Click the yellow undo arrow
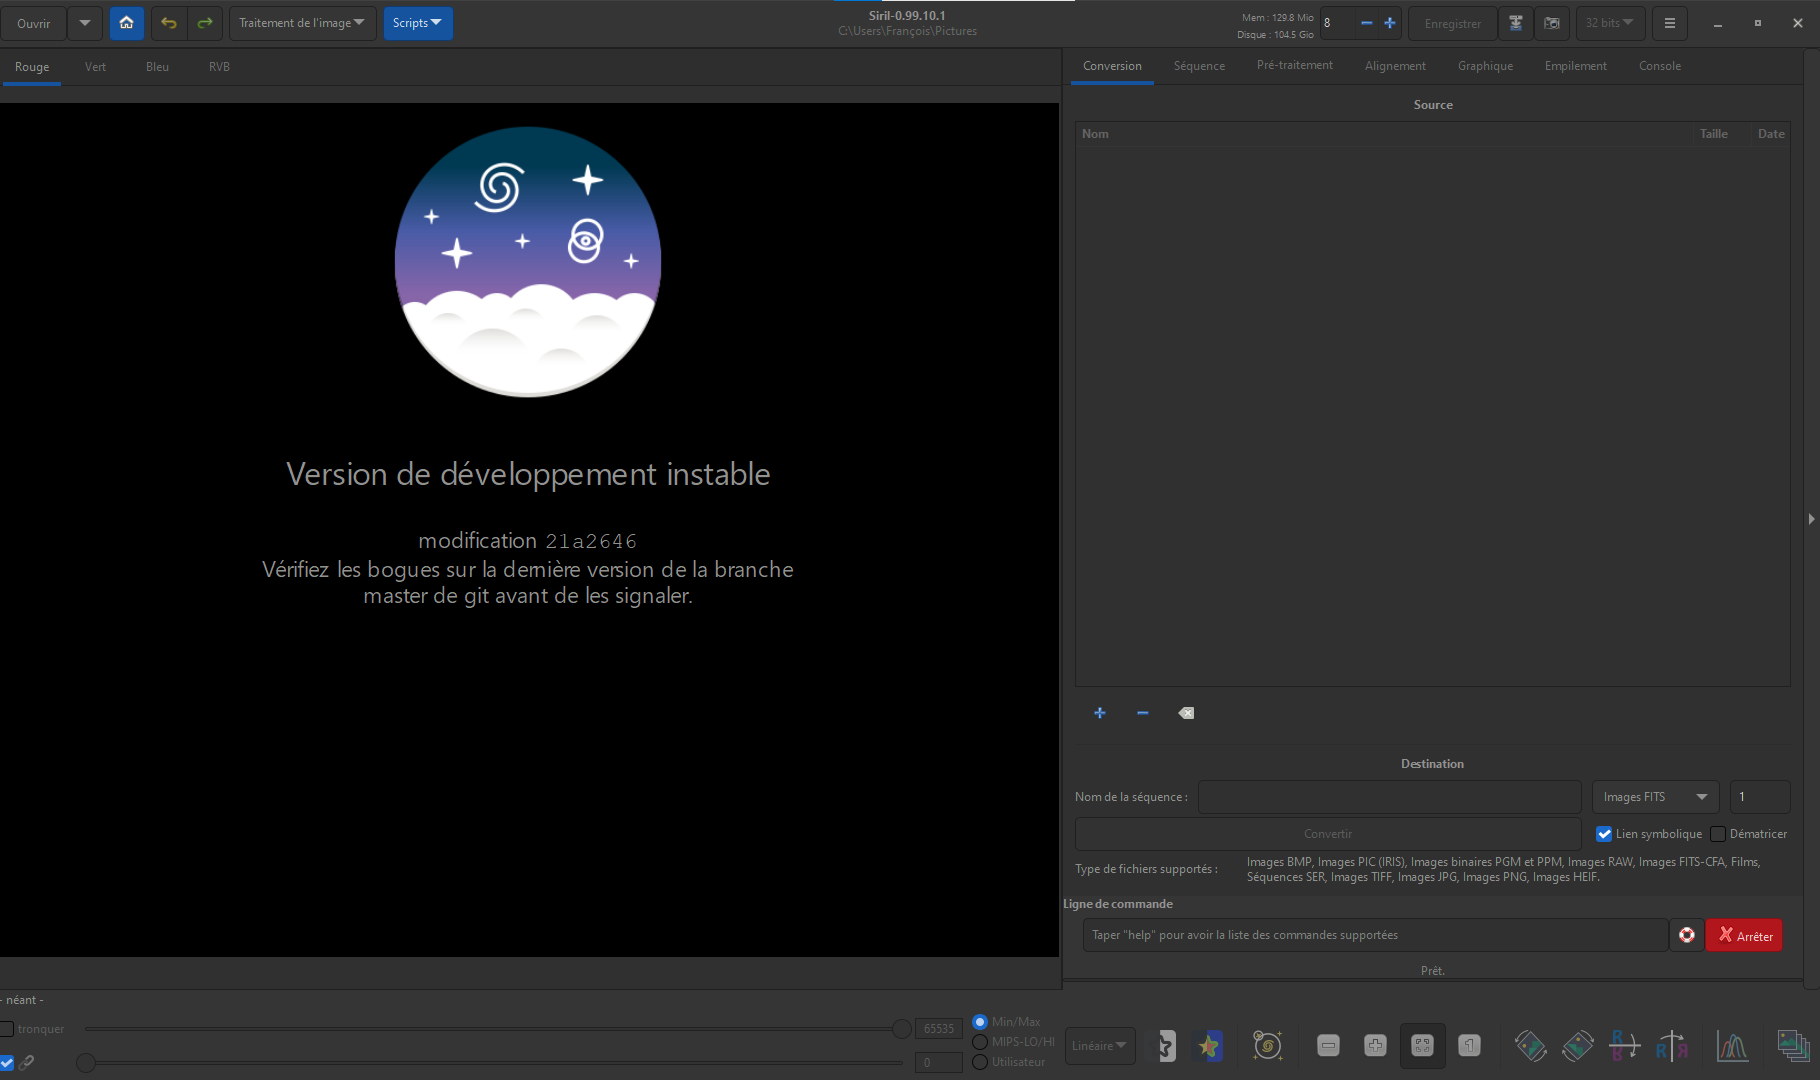This screenshot has height=1080, width=1820. tap(169, 23)
